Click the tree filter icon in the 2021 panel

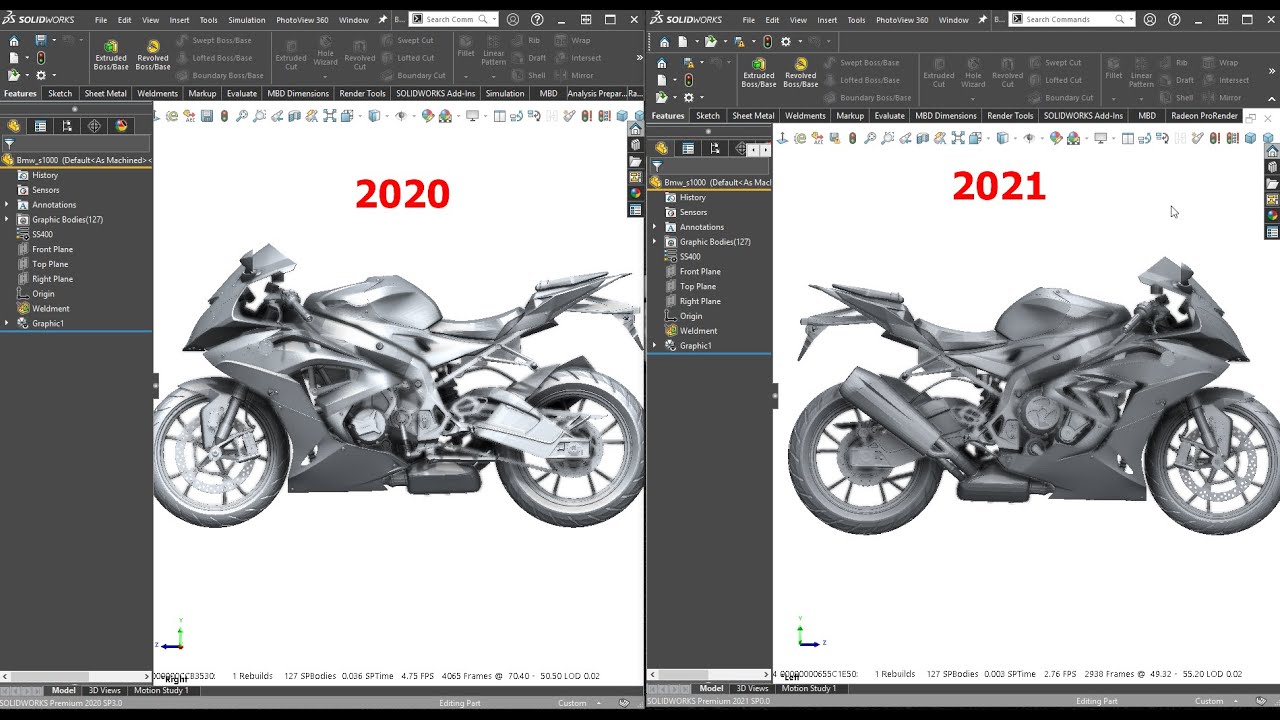click(x=657, y=166)
